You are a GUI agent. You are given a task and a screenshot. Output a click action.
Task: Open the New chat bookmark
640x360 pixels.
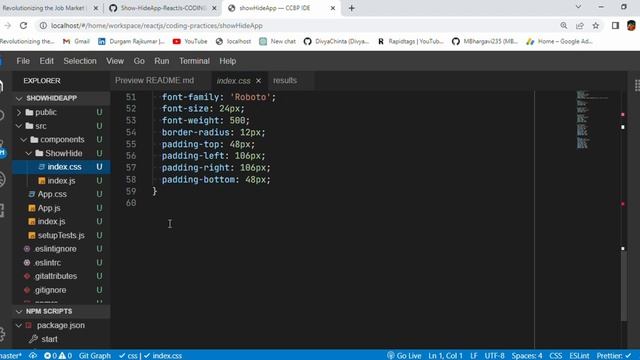click(x=278, y=41)
